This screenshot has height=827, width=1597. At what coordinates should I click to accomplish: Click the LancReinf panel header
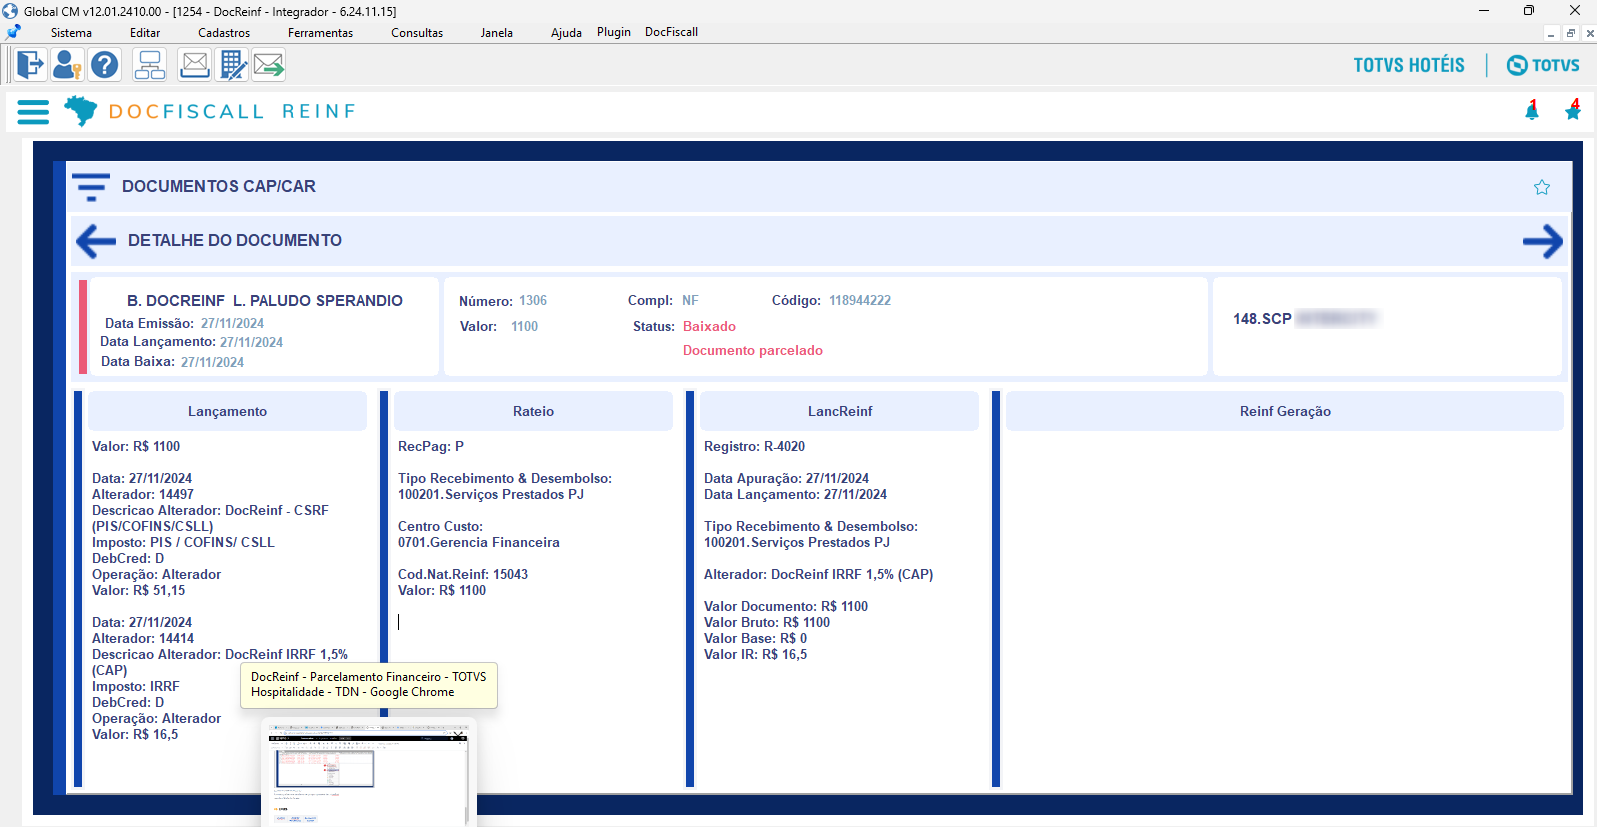(840, 411)
